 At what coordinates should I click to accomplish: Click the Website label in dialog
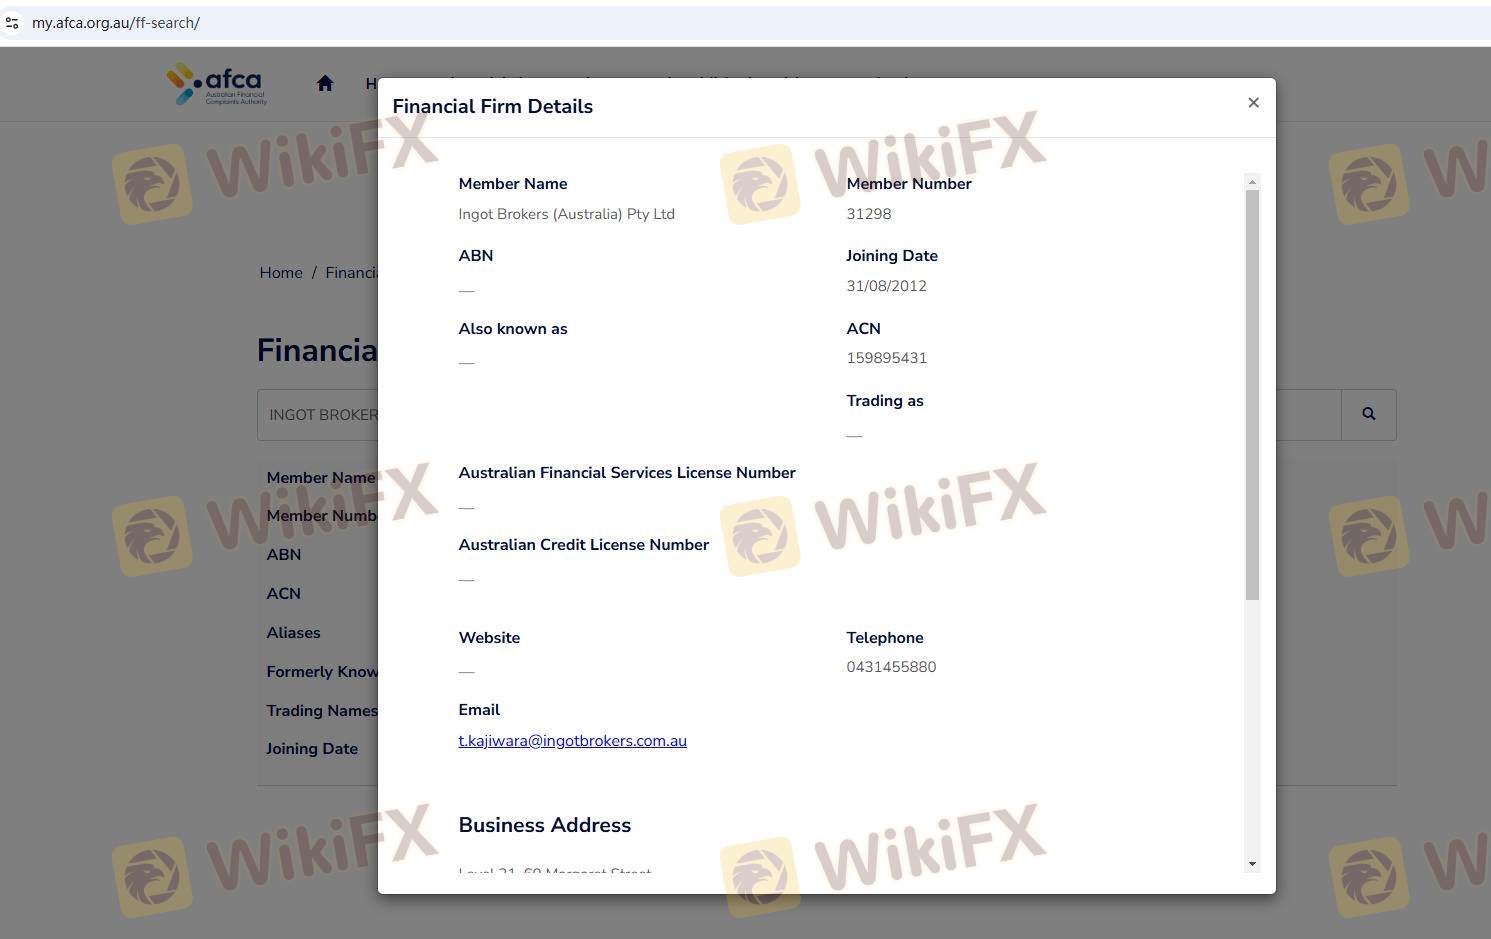489,638
